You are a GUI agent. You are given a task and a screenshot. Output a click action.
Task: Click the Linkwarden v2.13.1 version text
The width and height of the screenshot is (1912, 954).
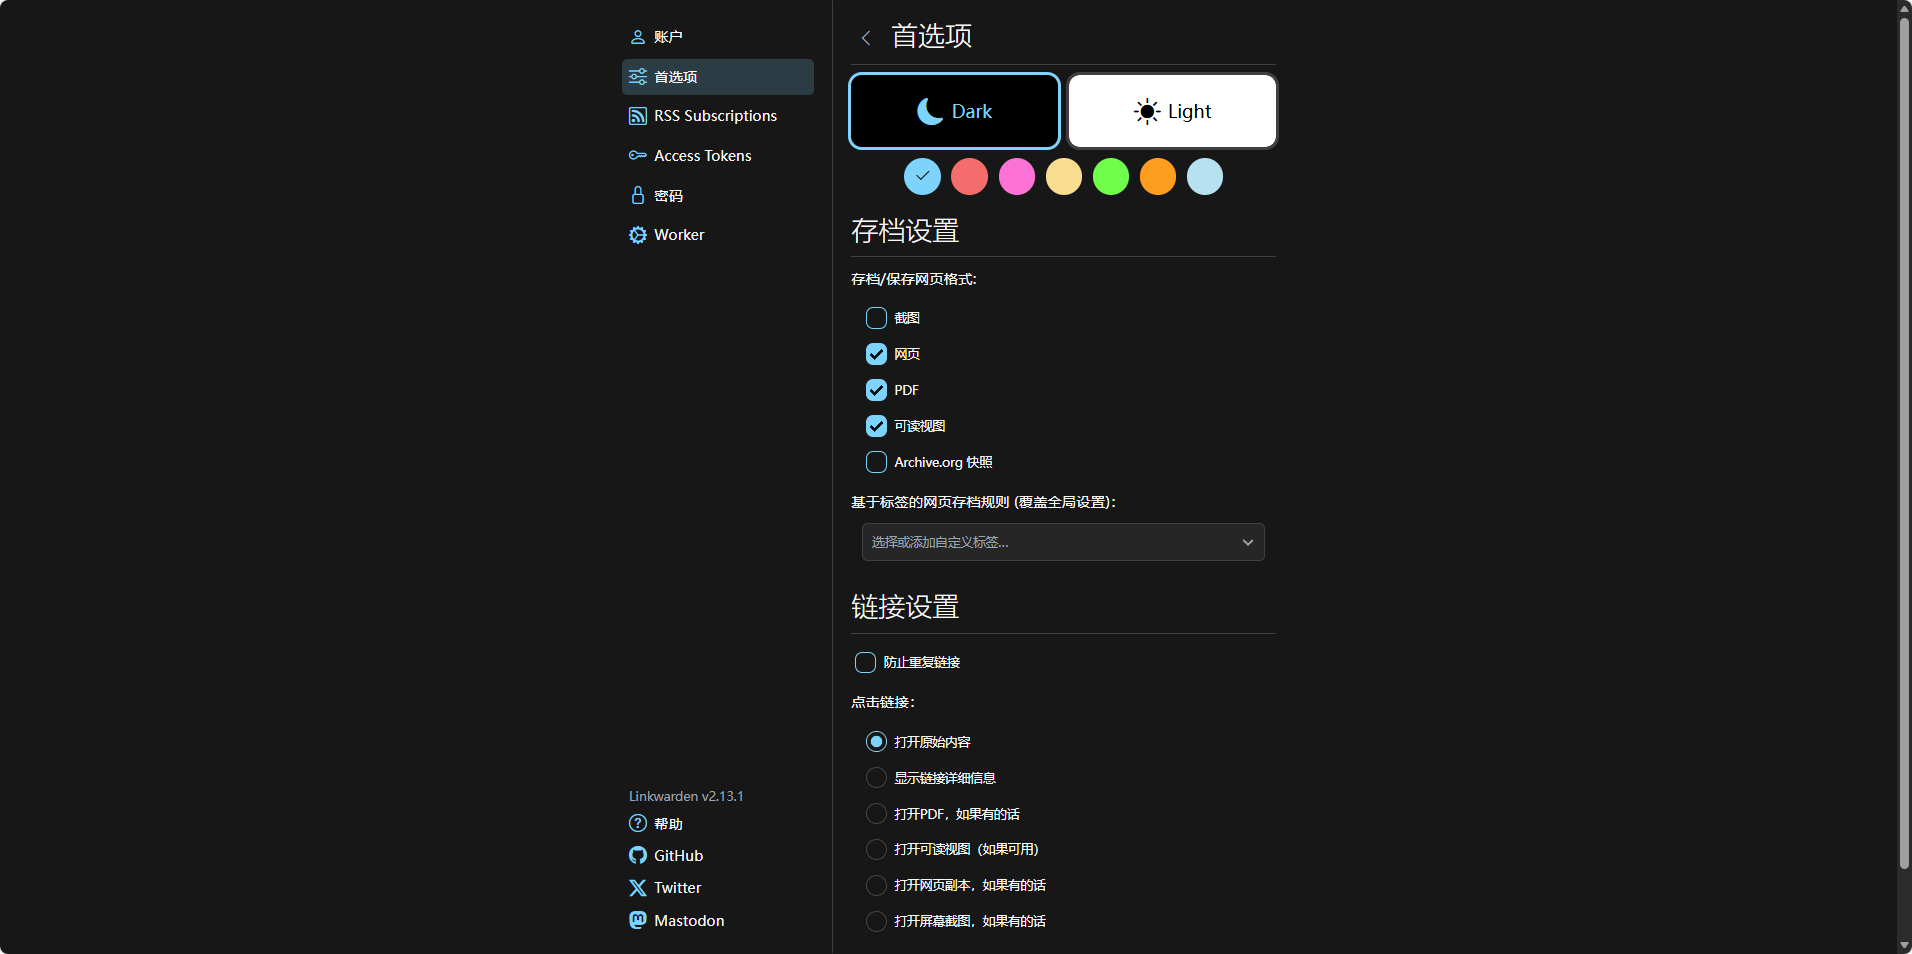[686, 796]
